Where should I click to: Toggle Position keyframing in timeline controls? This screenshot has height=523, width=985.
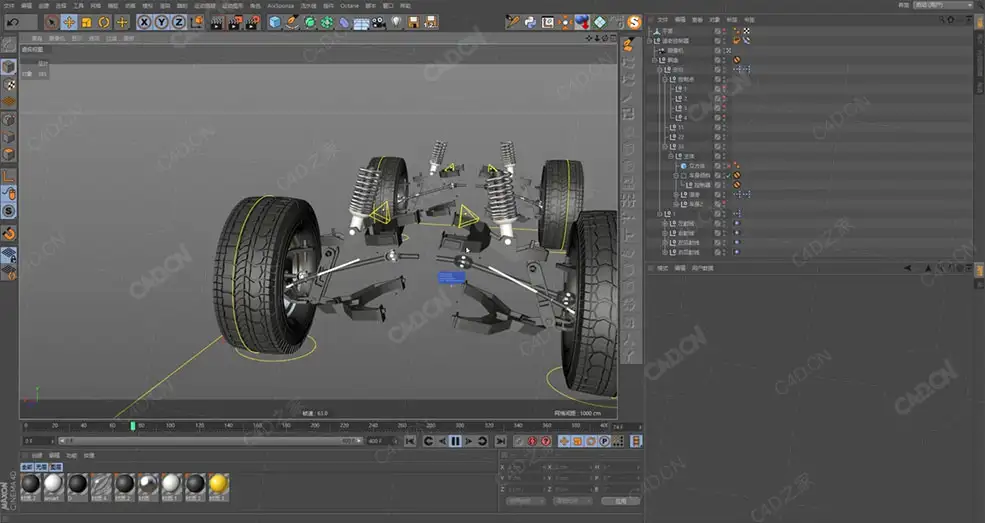(x=564, y=441)
